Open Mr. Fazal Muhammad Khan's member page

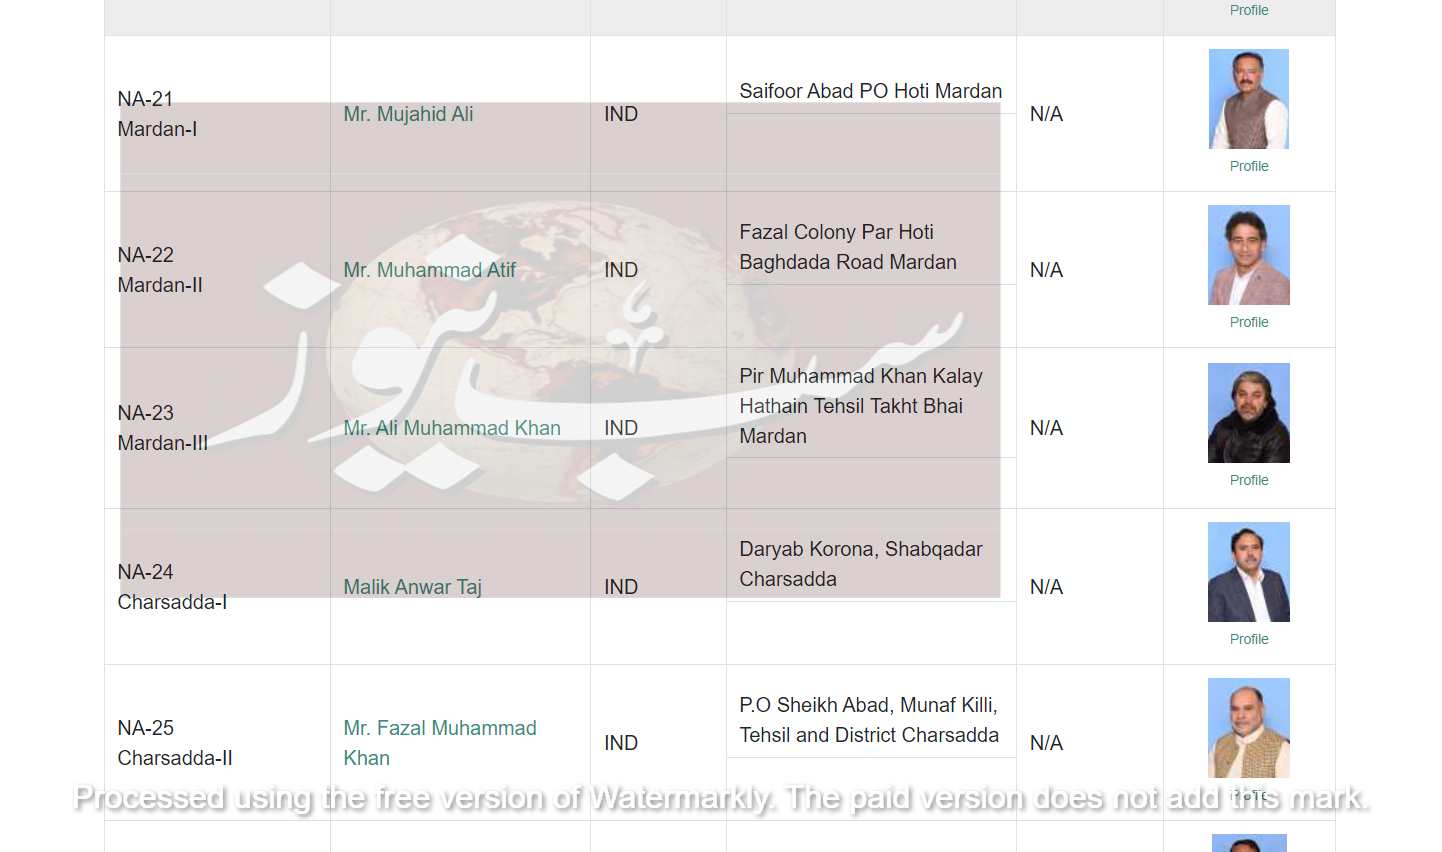[440, 743]
